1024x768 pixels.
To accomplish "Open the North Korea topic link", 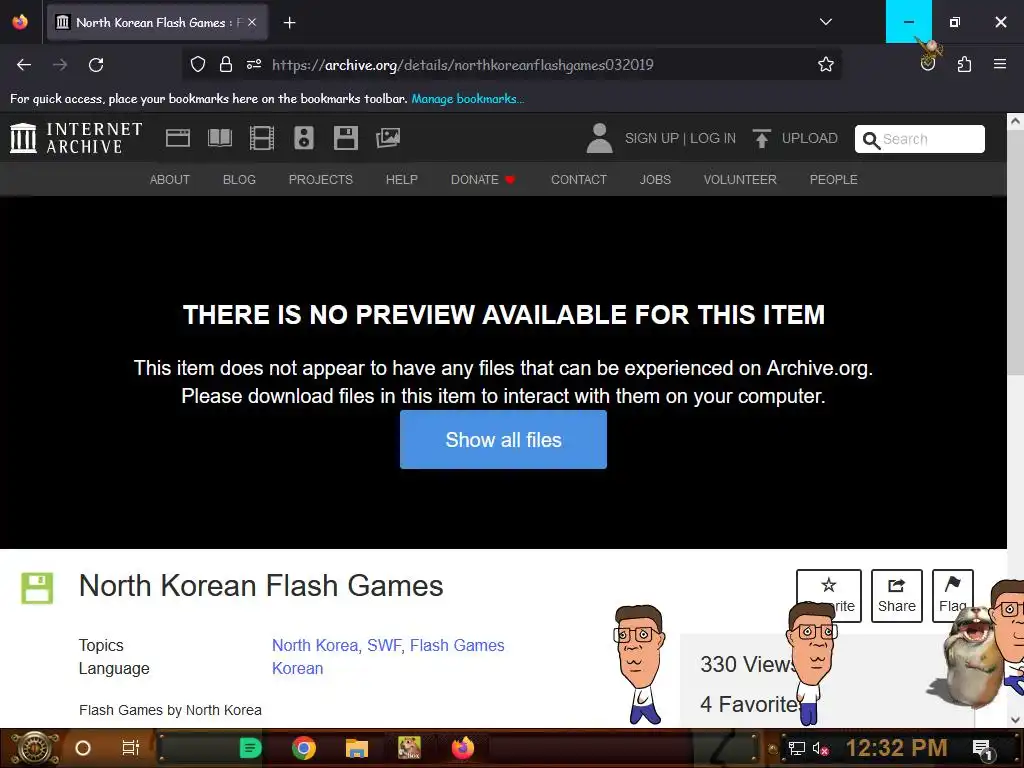I will tap(315, 645).
